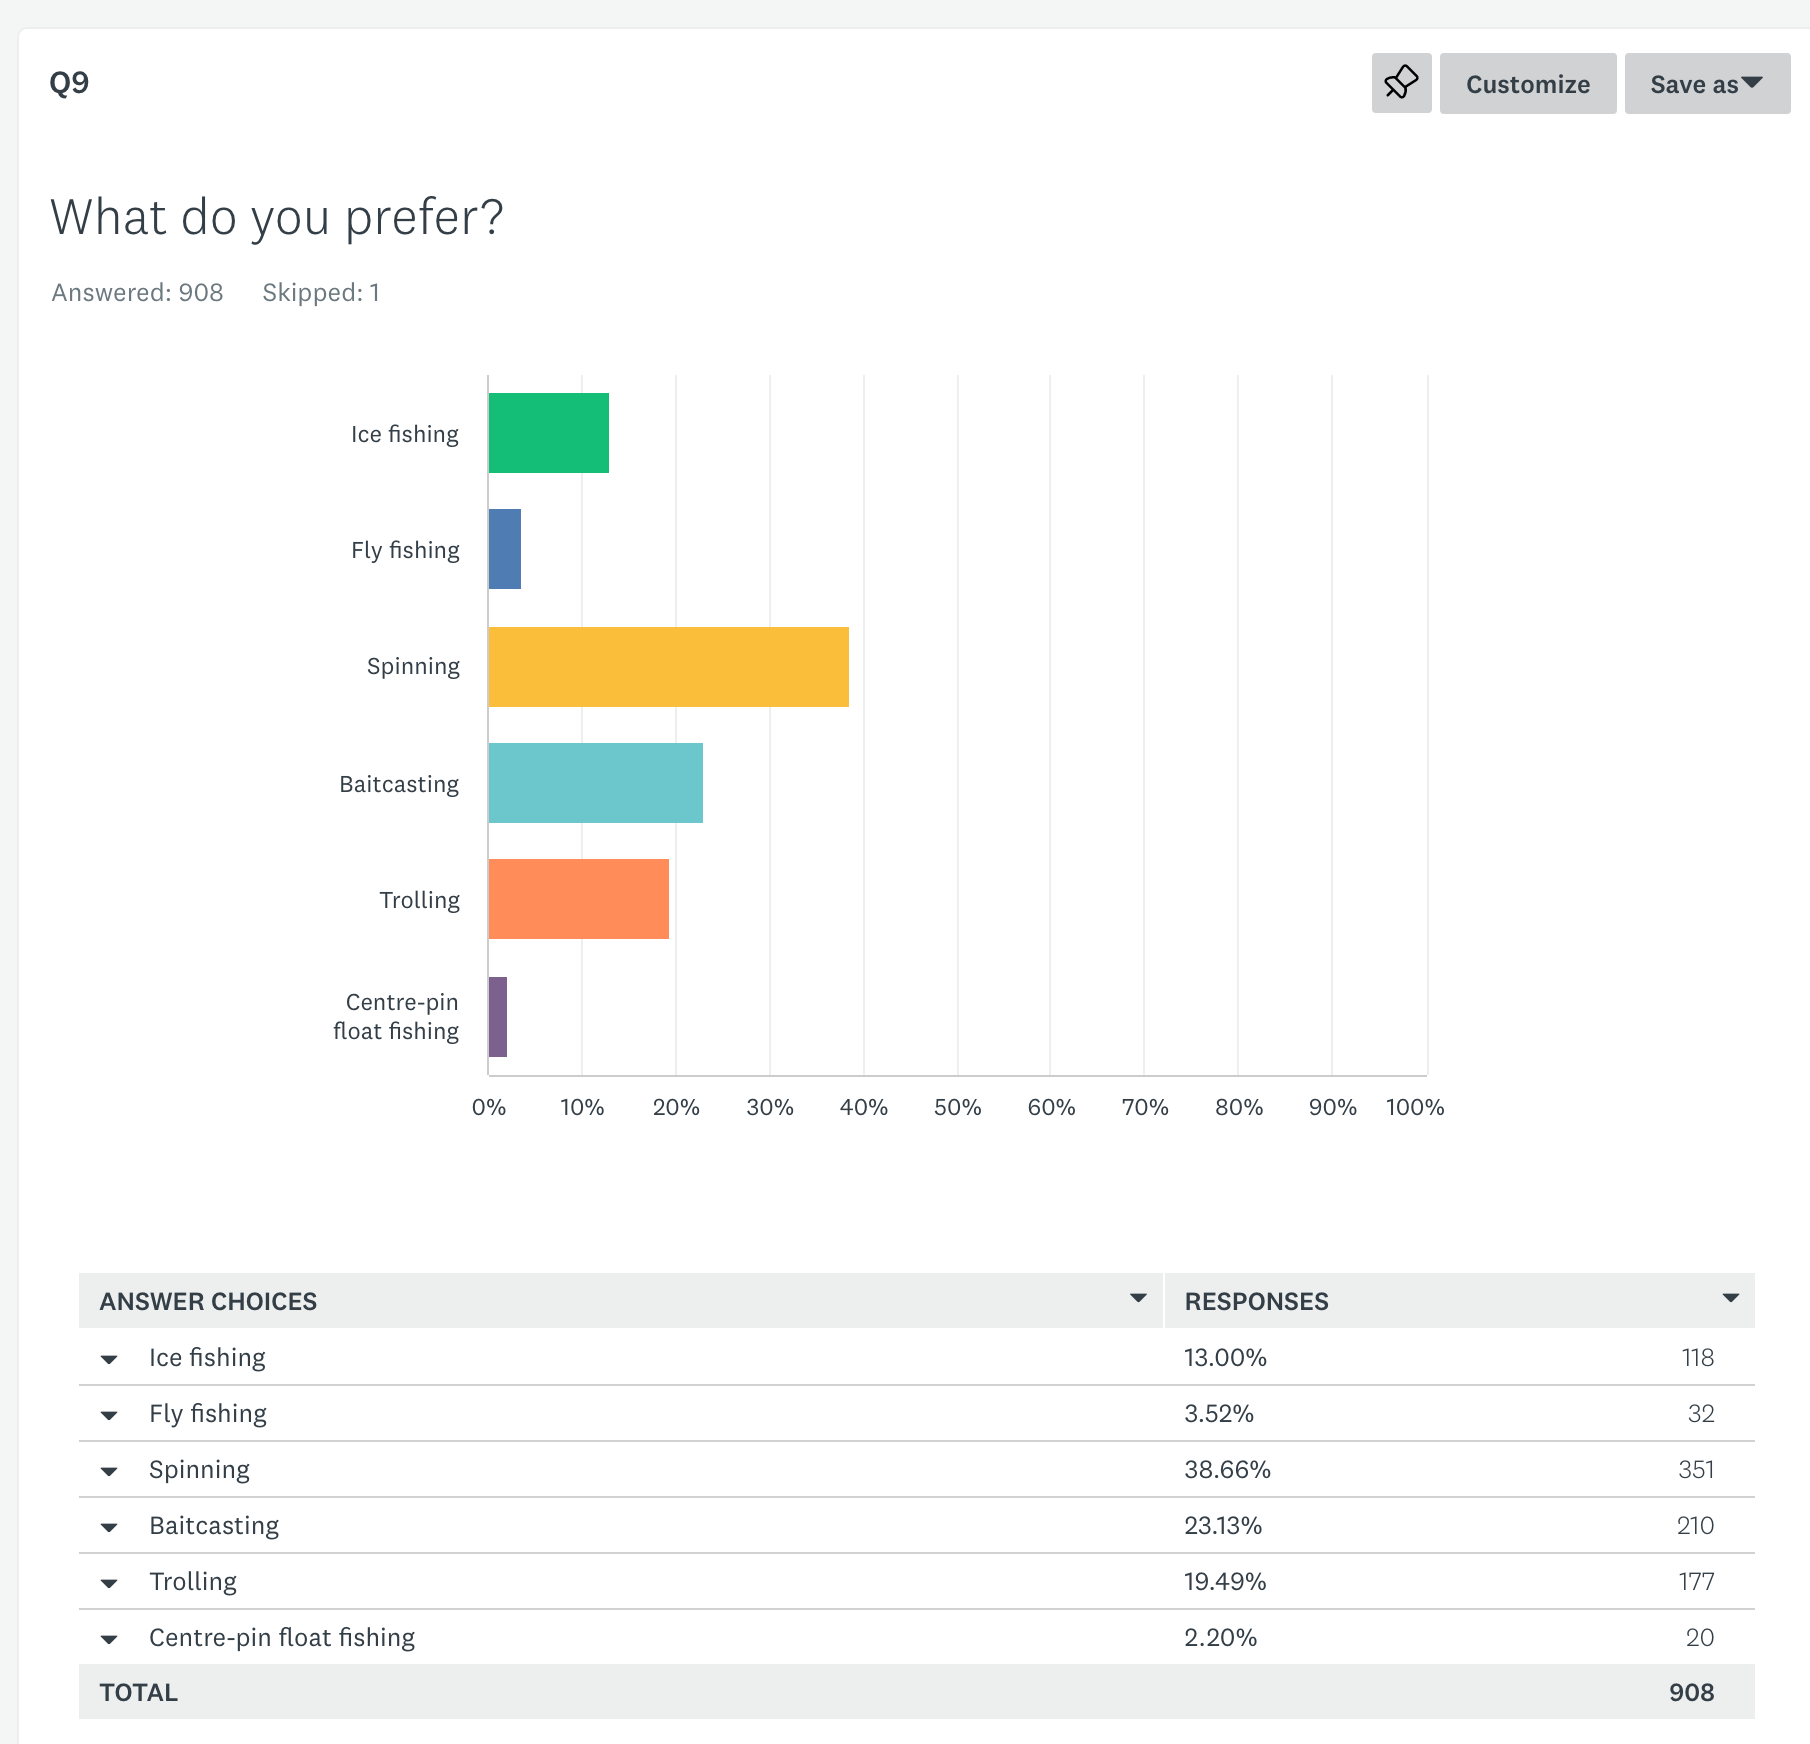This screenshot has width=1810, height=1744.
Task: Expand the Centre-pin float fishing row arrow
Action: (x=110, y=1639)
